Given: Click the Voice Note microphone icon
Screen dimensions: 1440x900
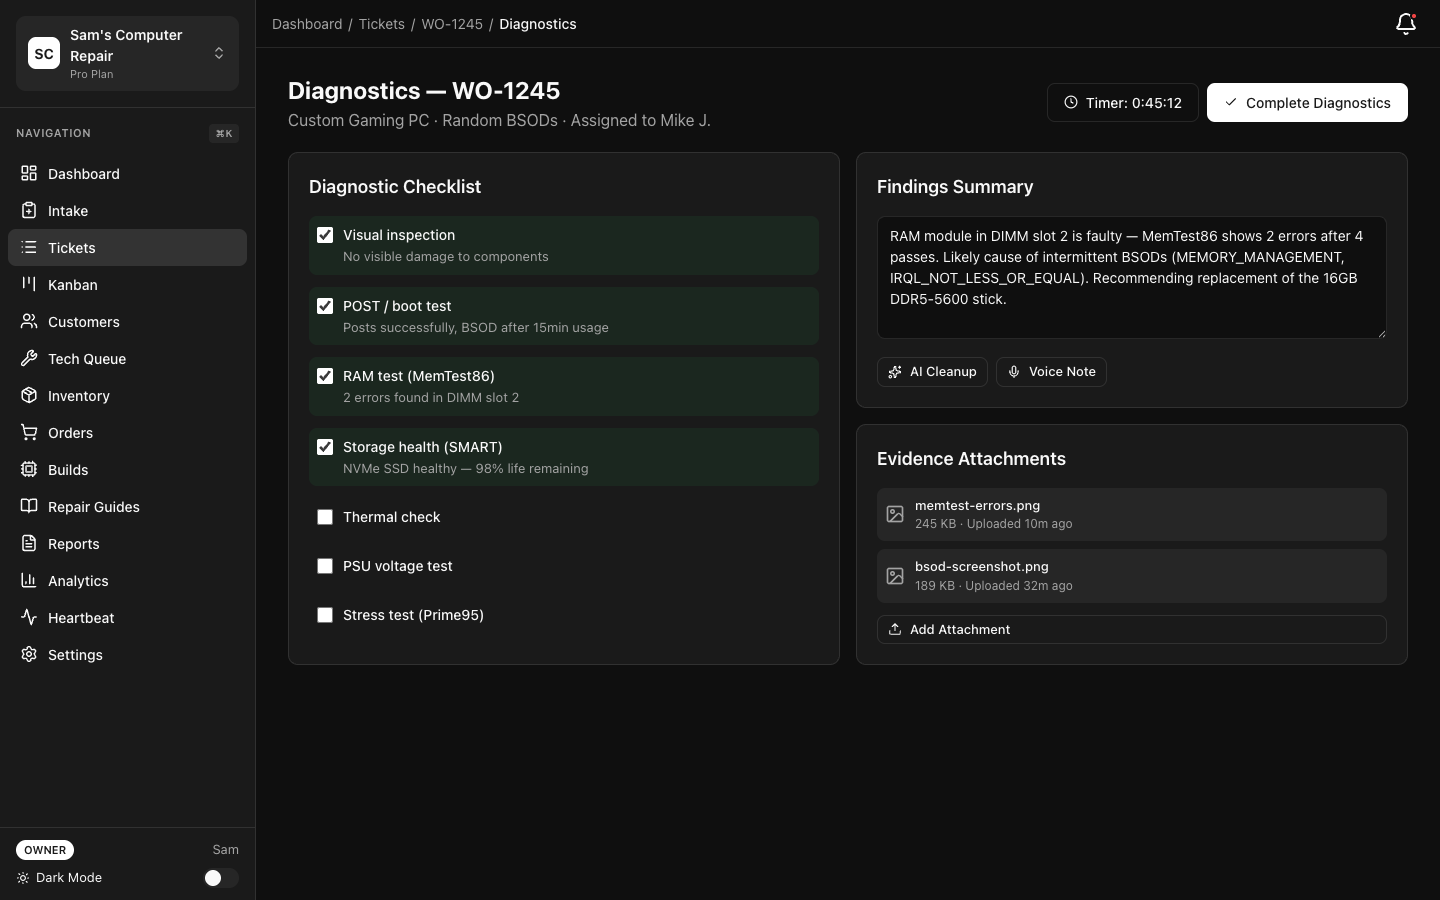Looking at the screenshot, I should (1014, 372).
